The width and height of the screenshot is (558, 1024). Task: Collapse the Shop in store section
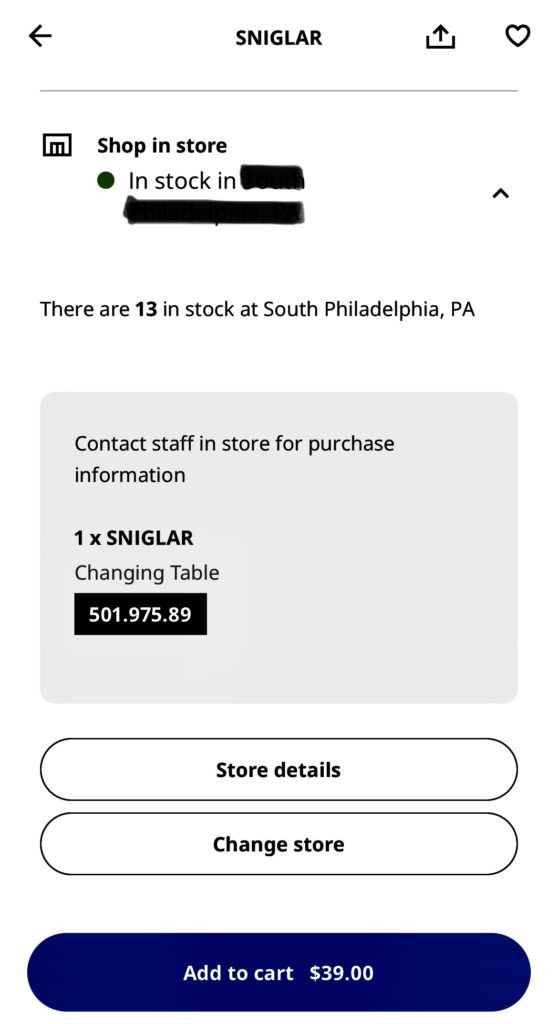click(501, 193)
